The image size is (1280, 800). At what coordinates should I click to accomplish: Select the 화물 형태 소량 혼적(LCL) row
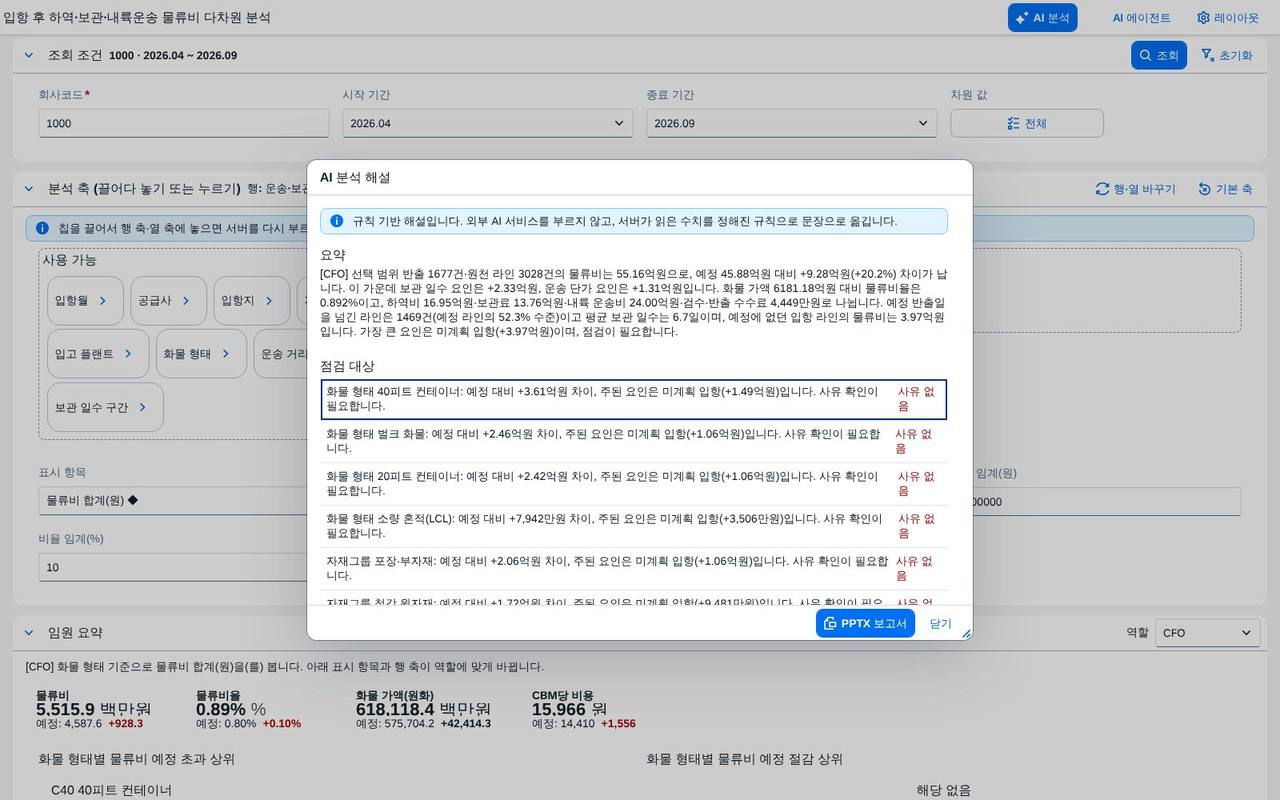[x=634, y=526]
